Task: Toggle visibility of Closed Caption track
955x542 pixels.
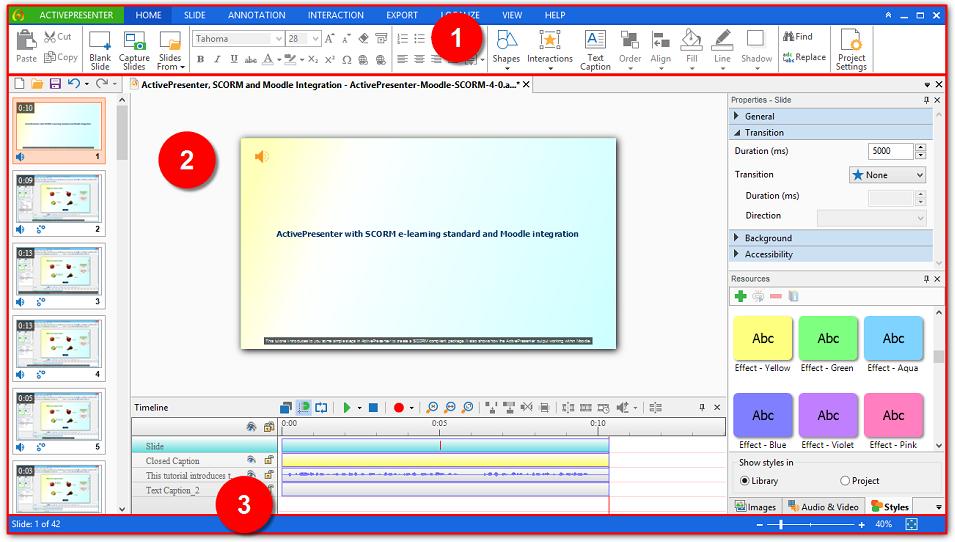Action: 251,460
